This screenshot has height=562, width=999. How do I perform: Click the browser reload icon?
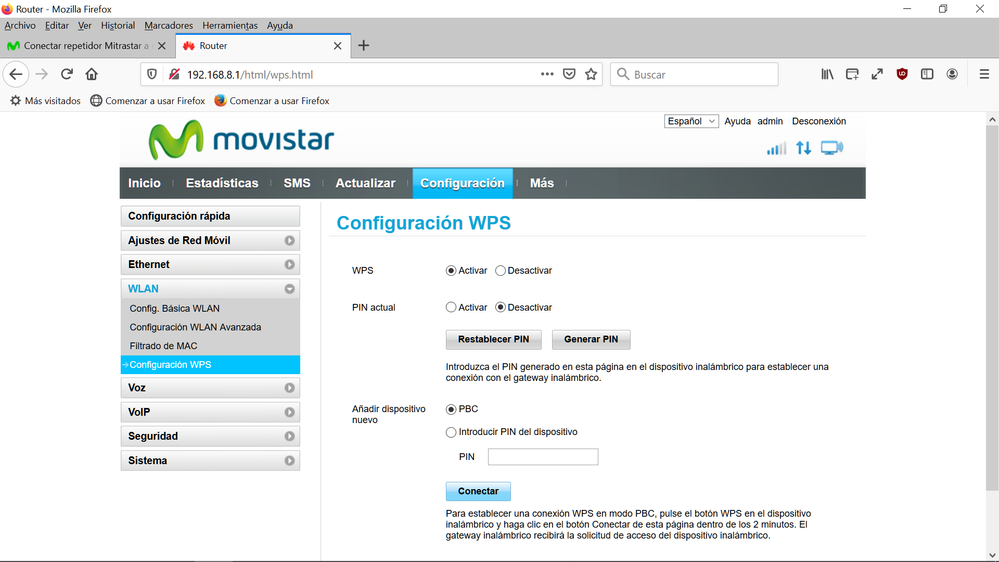(x=67, y=74)
